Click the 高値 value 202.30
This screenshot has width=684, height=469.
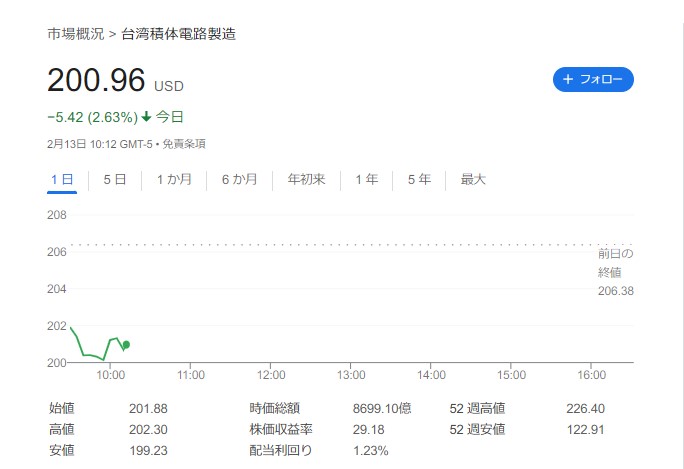pos(148,430)
